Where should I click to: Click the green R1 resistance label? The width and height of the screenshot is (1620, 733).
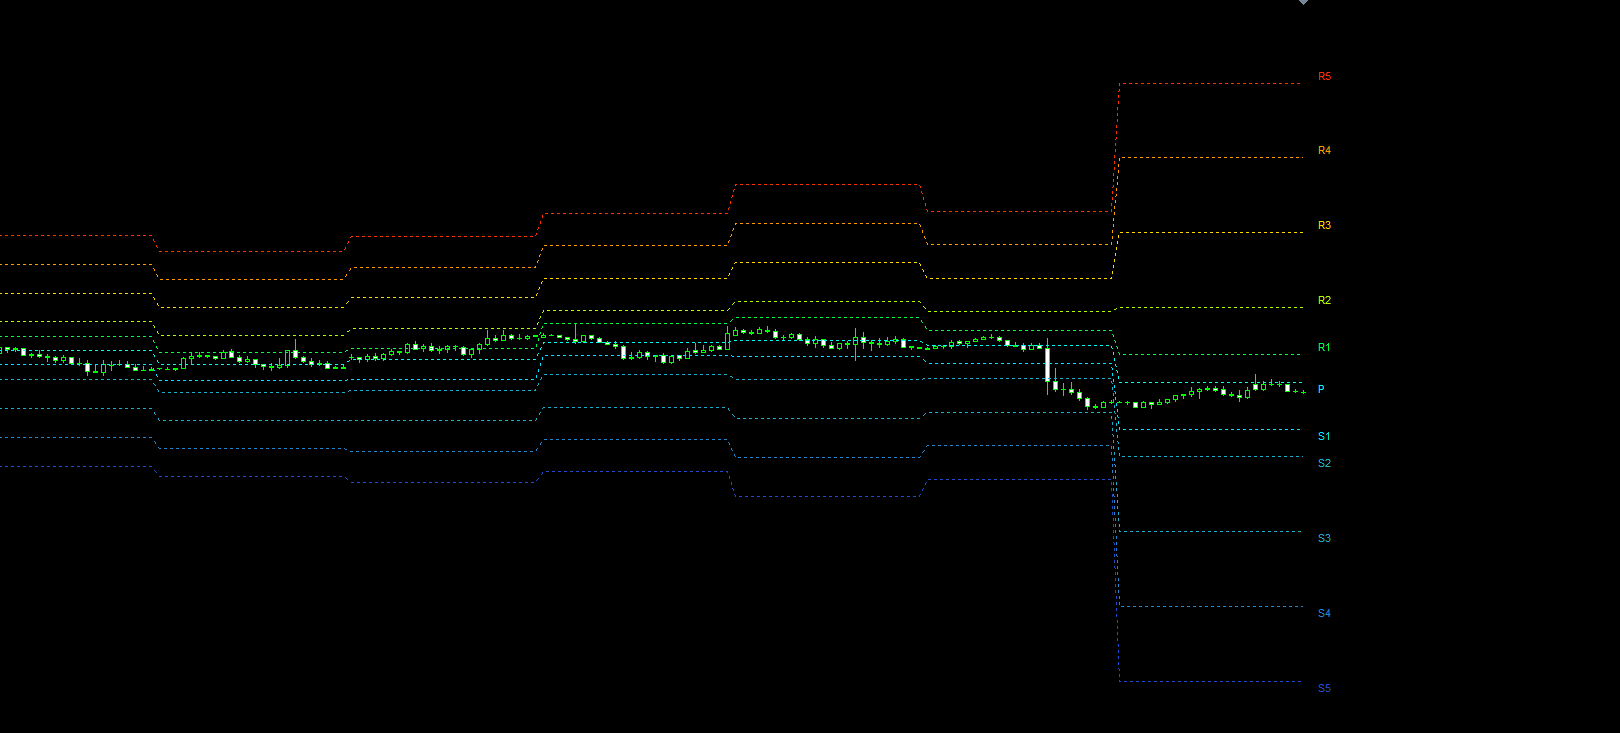point(1324,348)
